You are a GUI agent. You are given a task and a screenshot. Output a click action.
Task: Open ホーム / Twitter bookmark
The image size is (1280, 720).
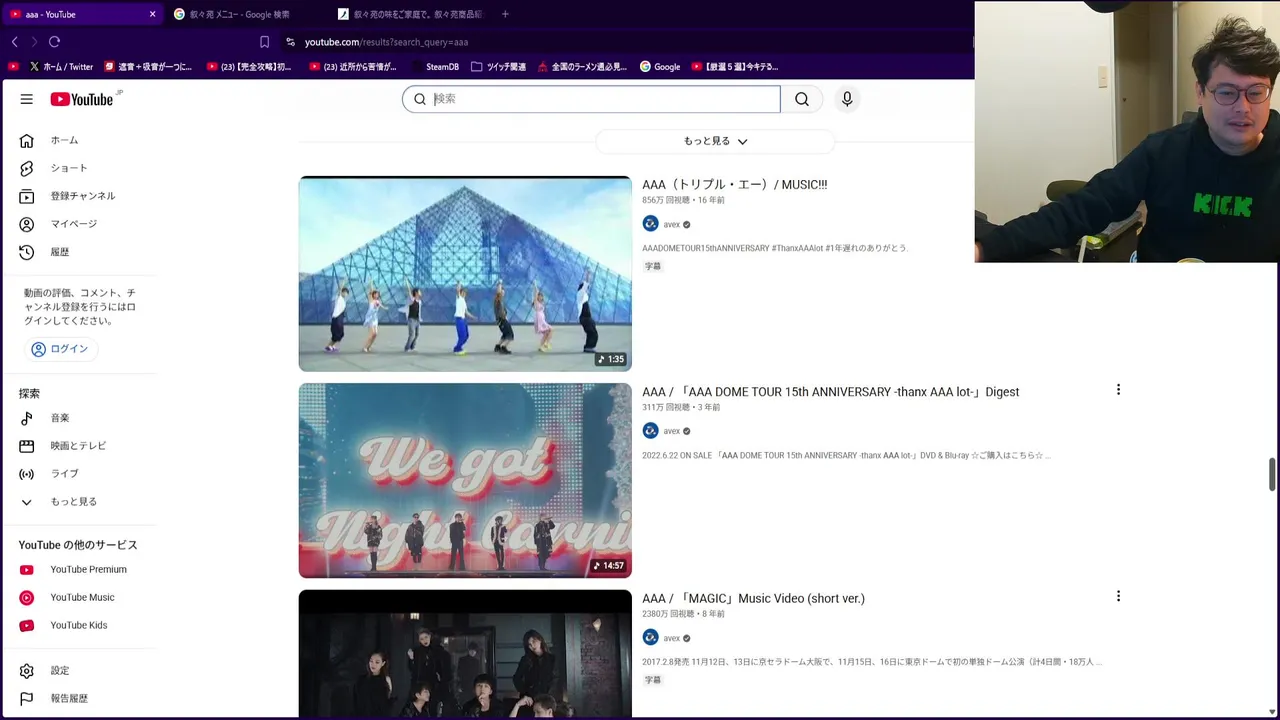coord(61,67)
